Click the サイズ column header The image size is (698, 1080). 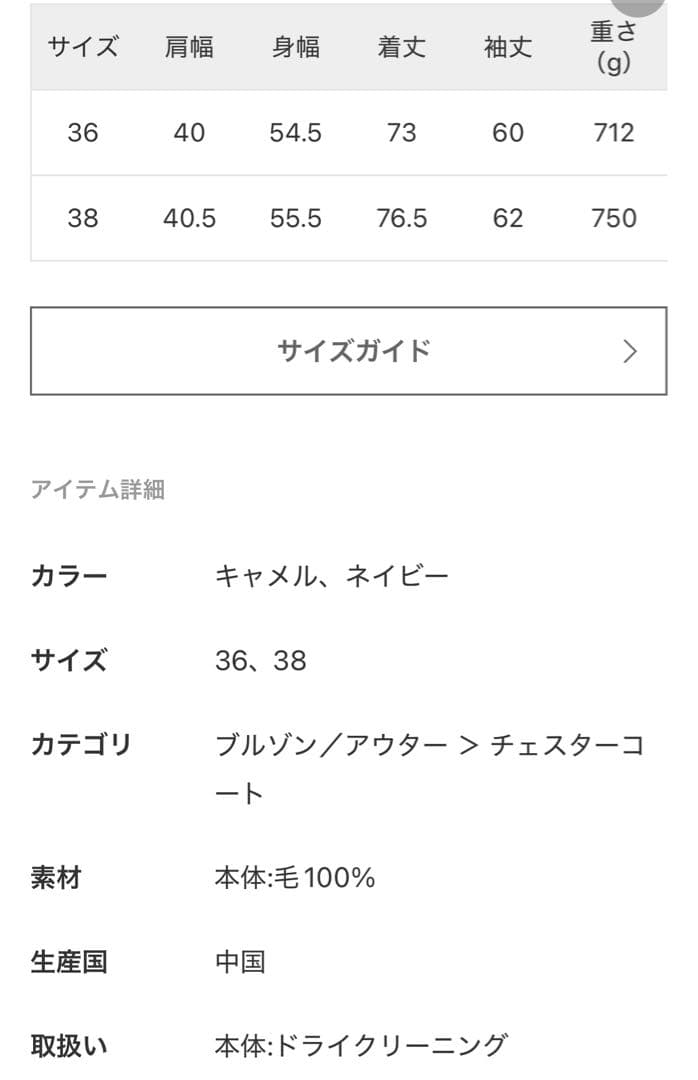coord(82,45)
